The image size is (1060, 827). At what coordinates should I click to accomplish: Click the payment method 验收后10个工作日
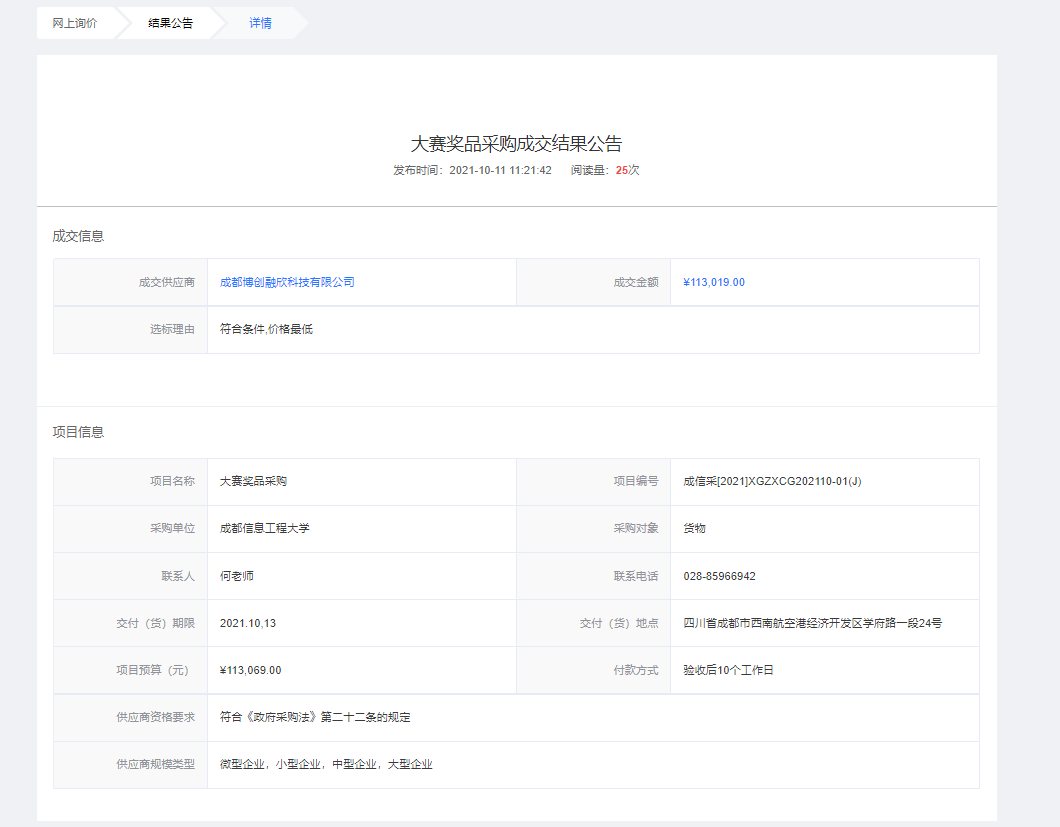click(728, 670)
